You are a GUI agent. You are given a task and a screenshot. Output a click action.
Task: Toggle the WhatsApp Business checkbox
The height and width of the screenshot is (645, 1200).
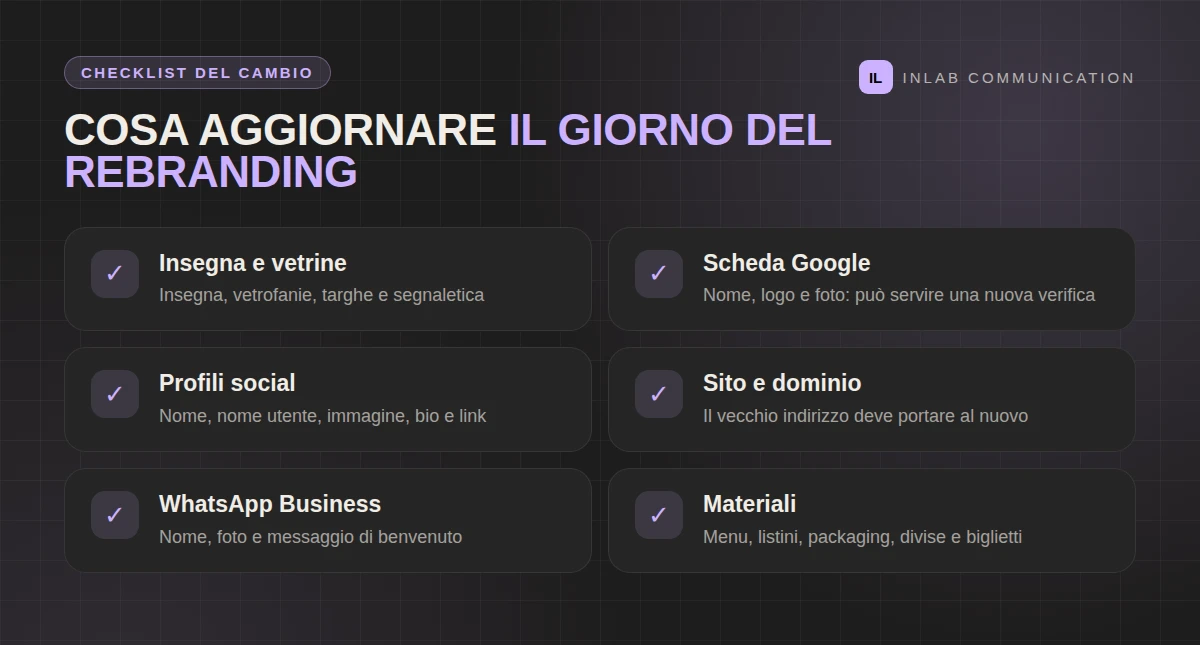tap(115, 515)
